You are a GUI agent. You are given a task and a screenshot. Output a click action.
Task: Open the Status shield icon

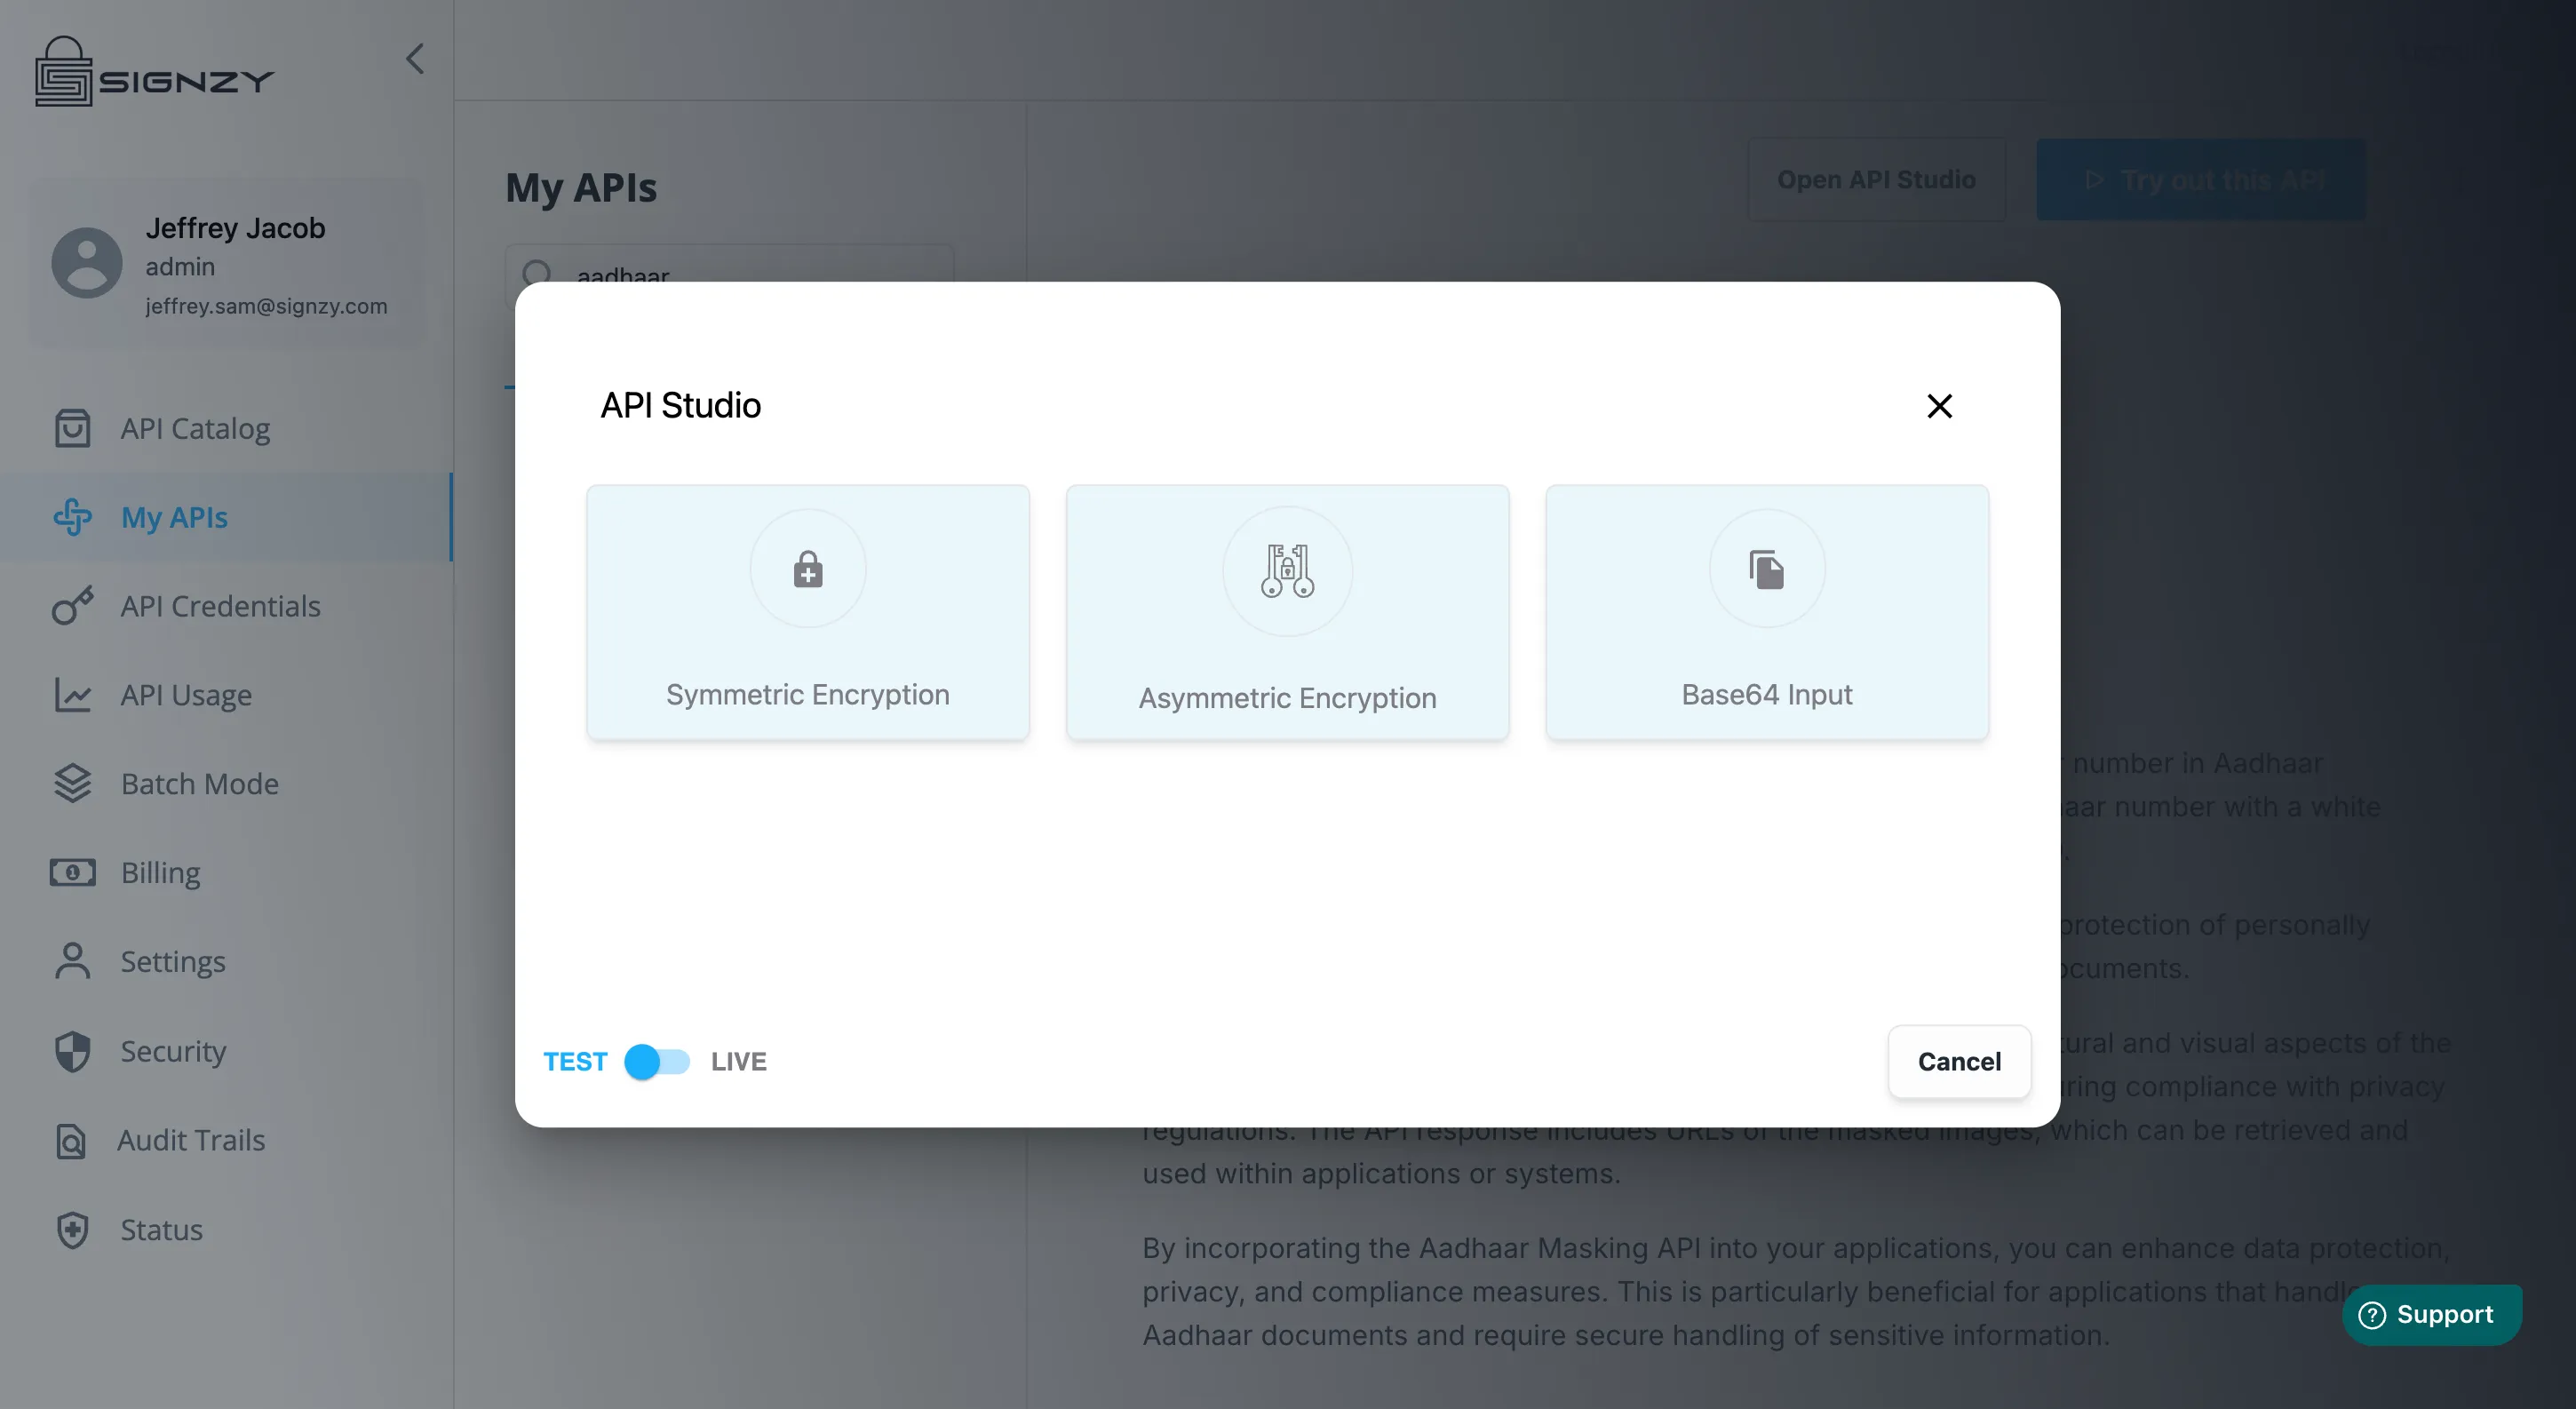pos(72,1229)
